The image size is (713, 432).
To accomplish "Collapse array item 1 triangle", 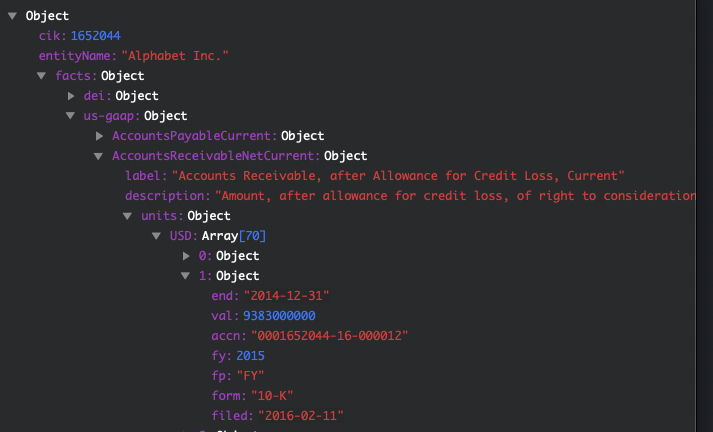I will 185,276.
